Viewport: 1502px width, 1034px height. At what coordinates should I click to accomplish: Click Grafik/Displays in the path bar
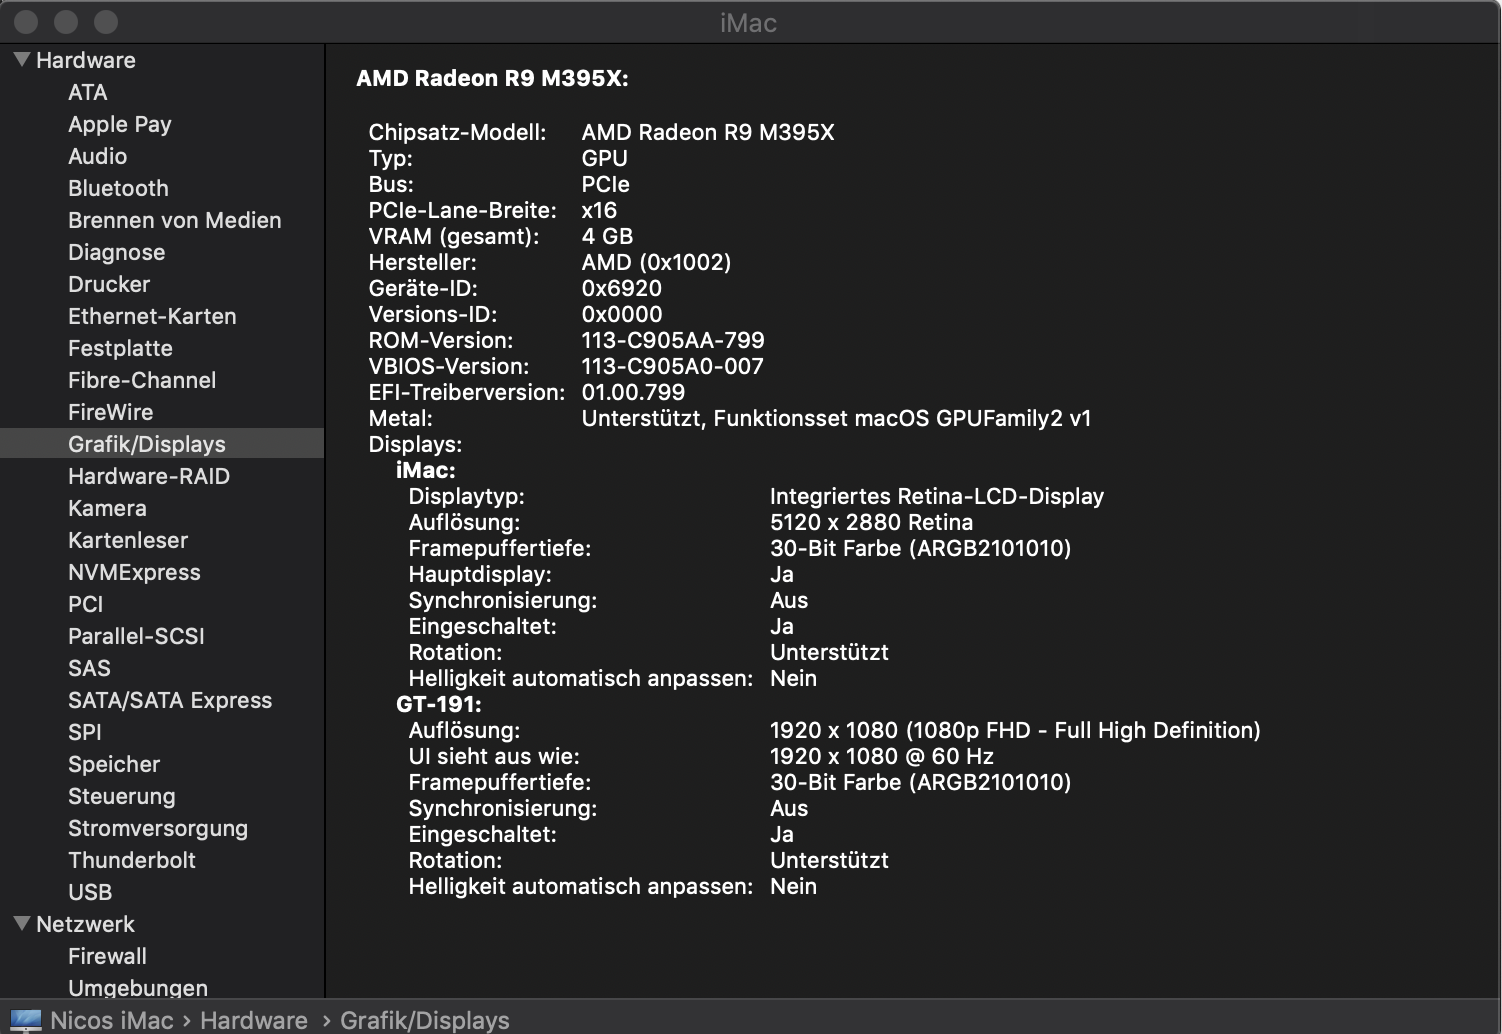point(425,1020)
